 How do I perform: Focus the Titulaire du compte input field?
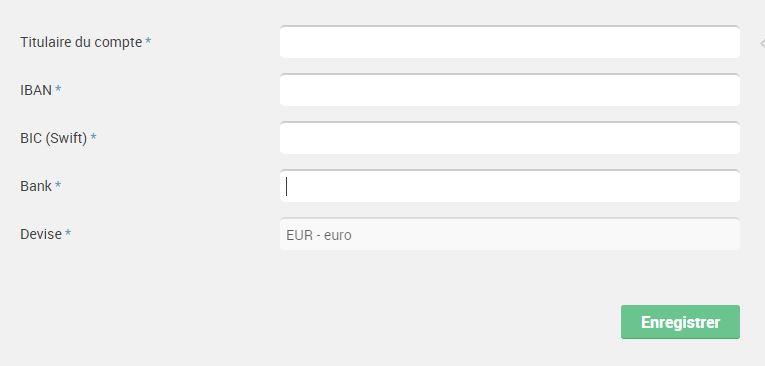(510, 42)
